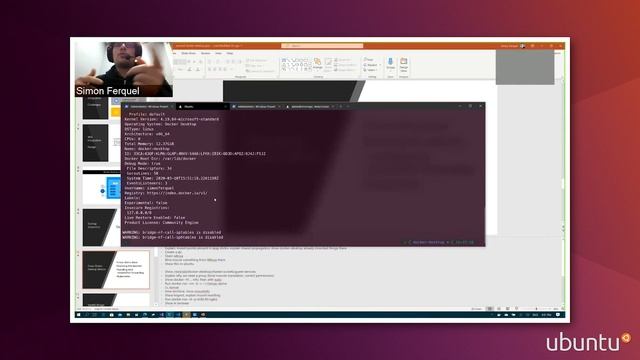Open Slide Show ribbon tab
Screen dimensions: 640x360
(189, 53)
